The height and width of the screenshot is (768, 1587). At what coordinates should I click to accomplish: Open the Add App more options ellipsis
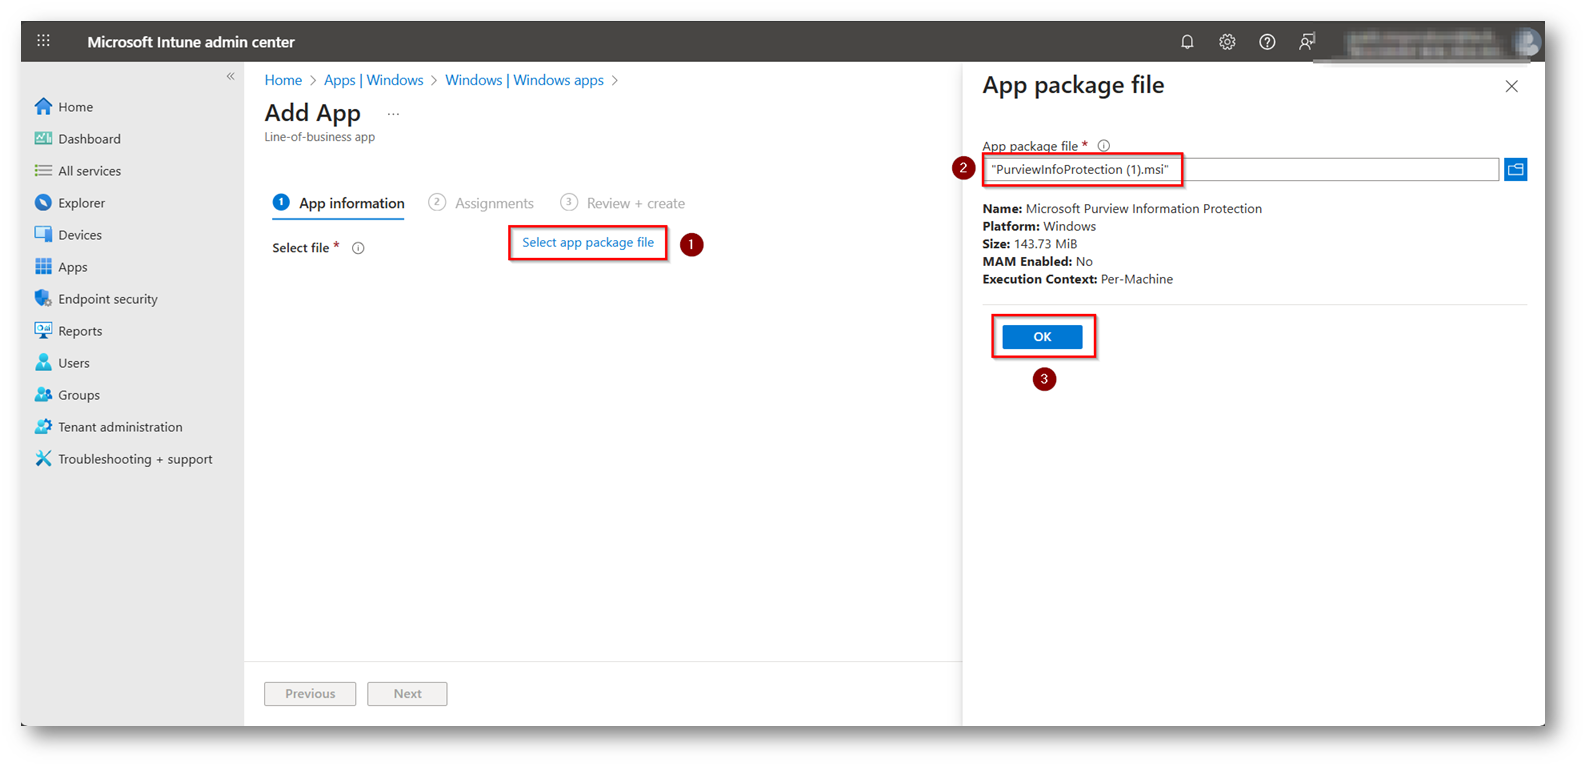point(393,114)
